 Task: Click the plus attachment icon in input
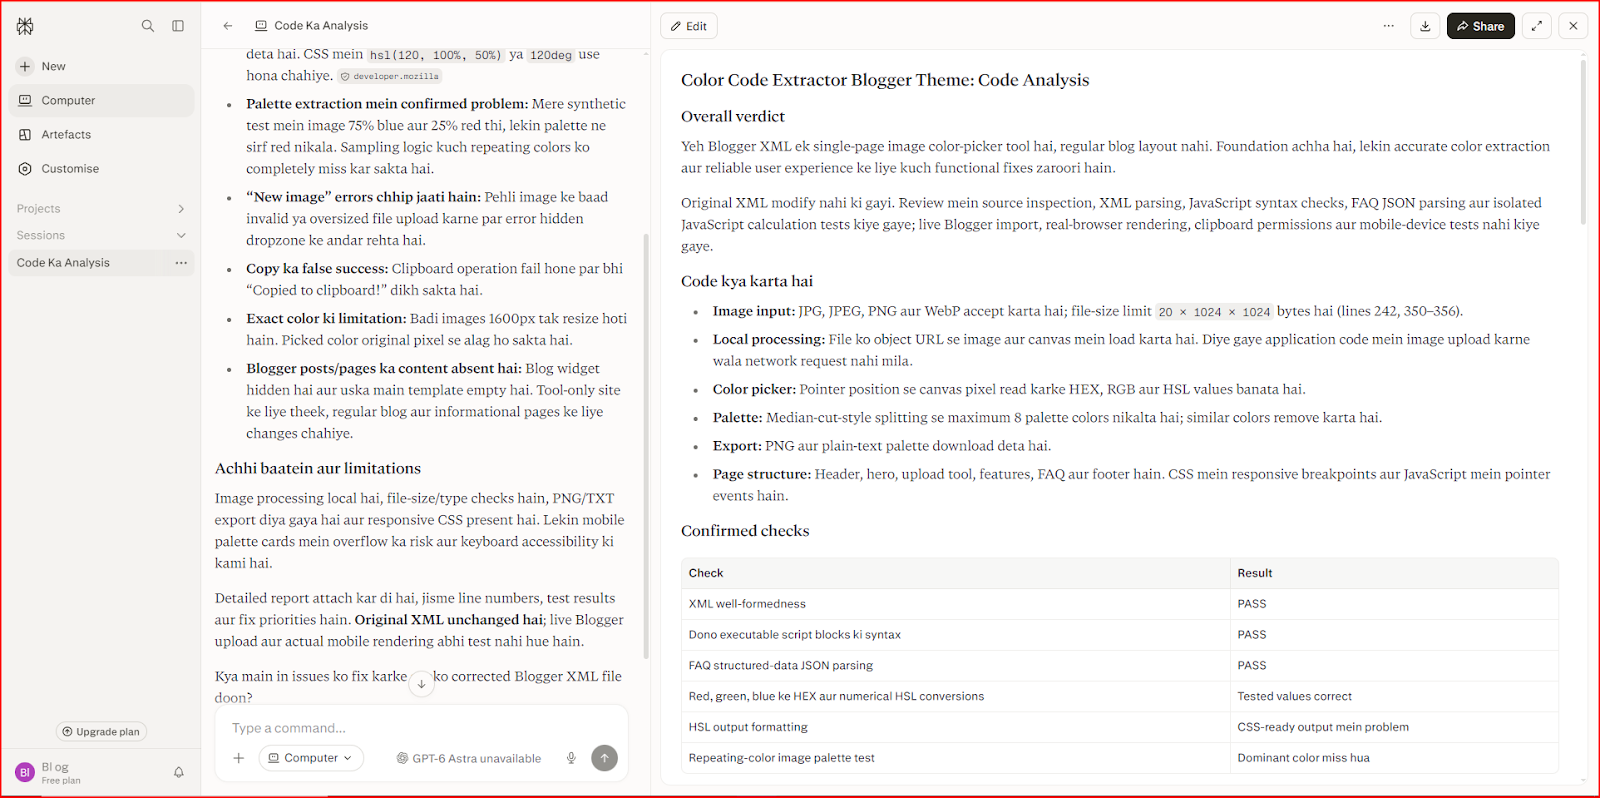239,758
